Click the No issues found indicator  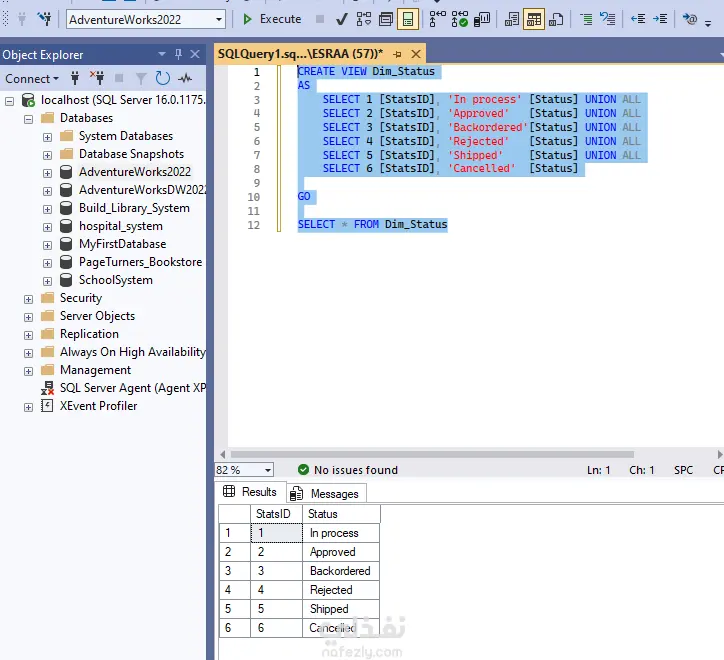coord(348,470)
